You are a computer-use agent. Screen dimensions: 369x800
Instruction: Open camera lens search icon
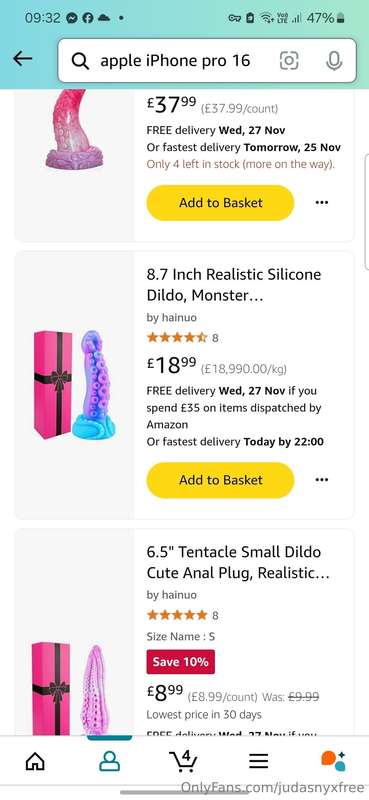289,61
